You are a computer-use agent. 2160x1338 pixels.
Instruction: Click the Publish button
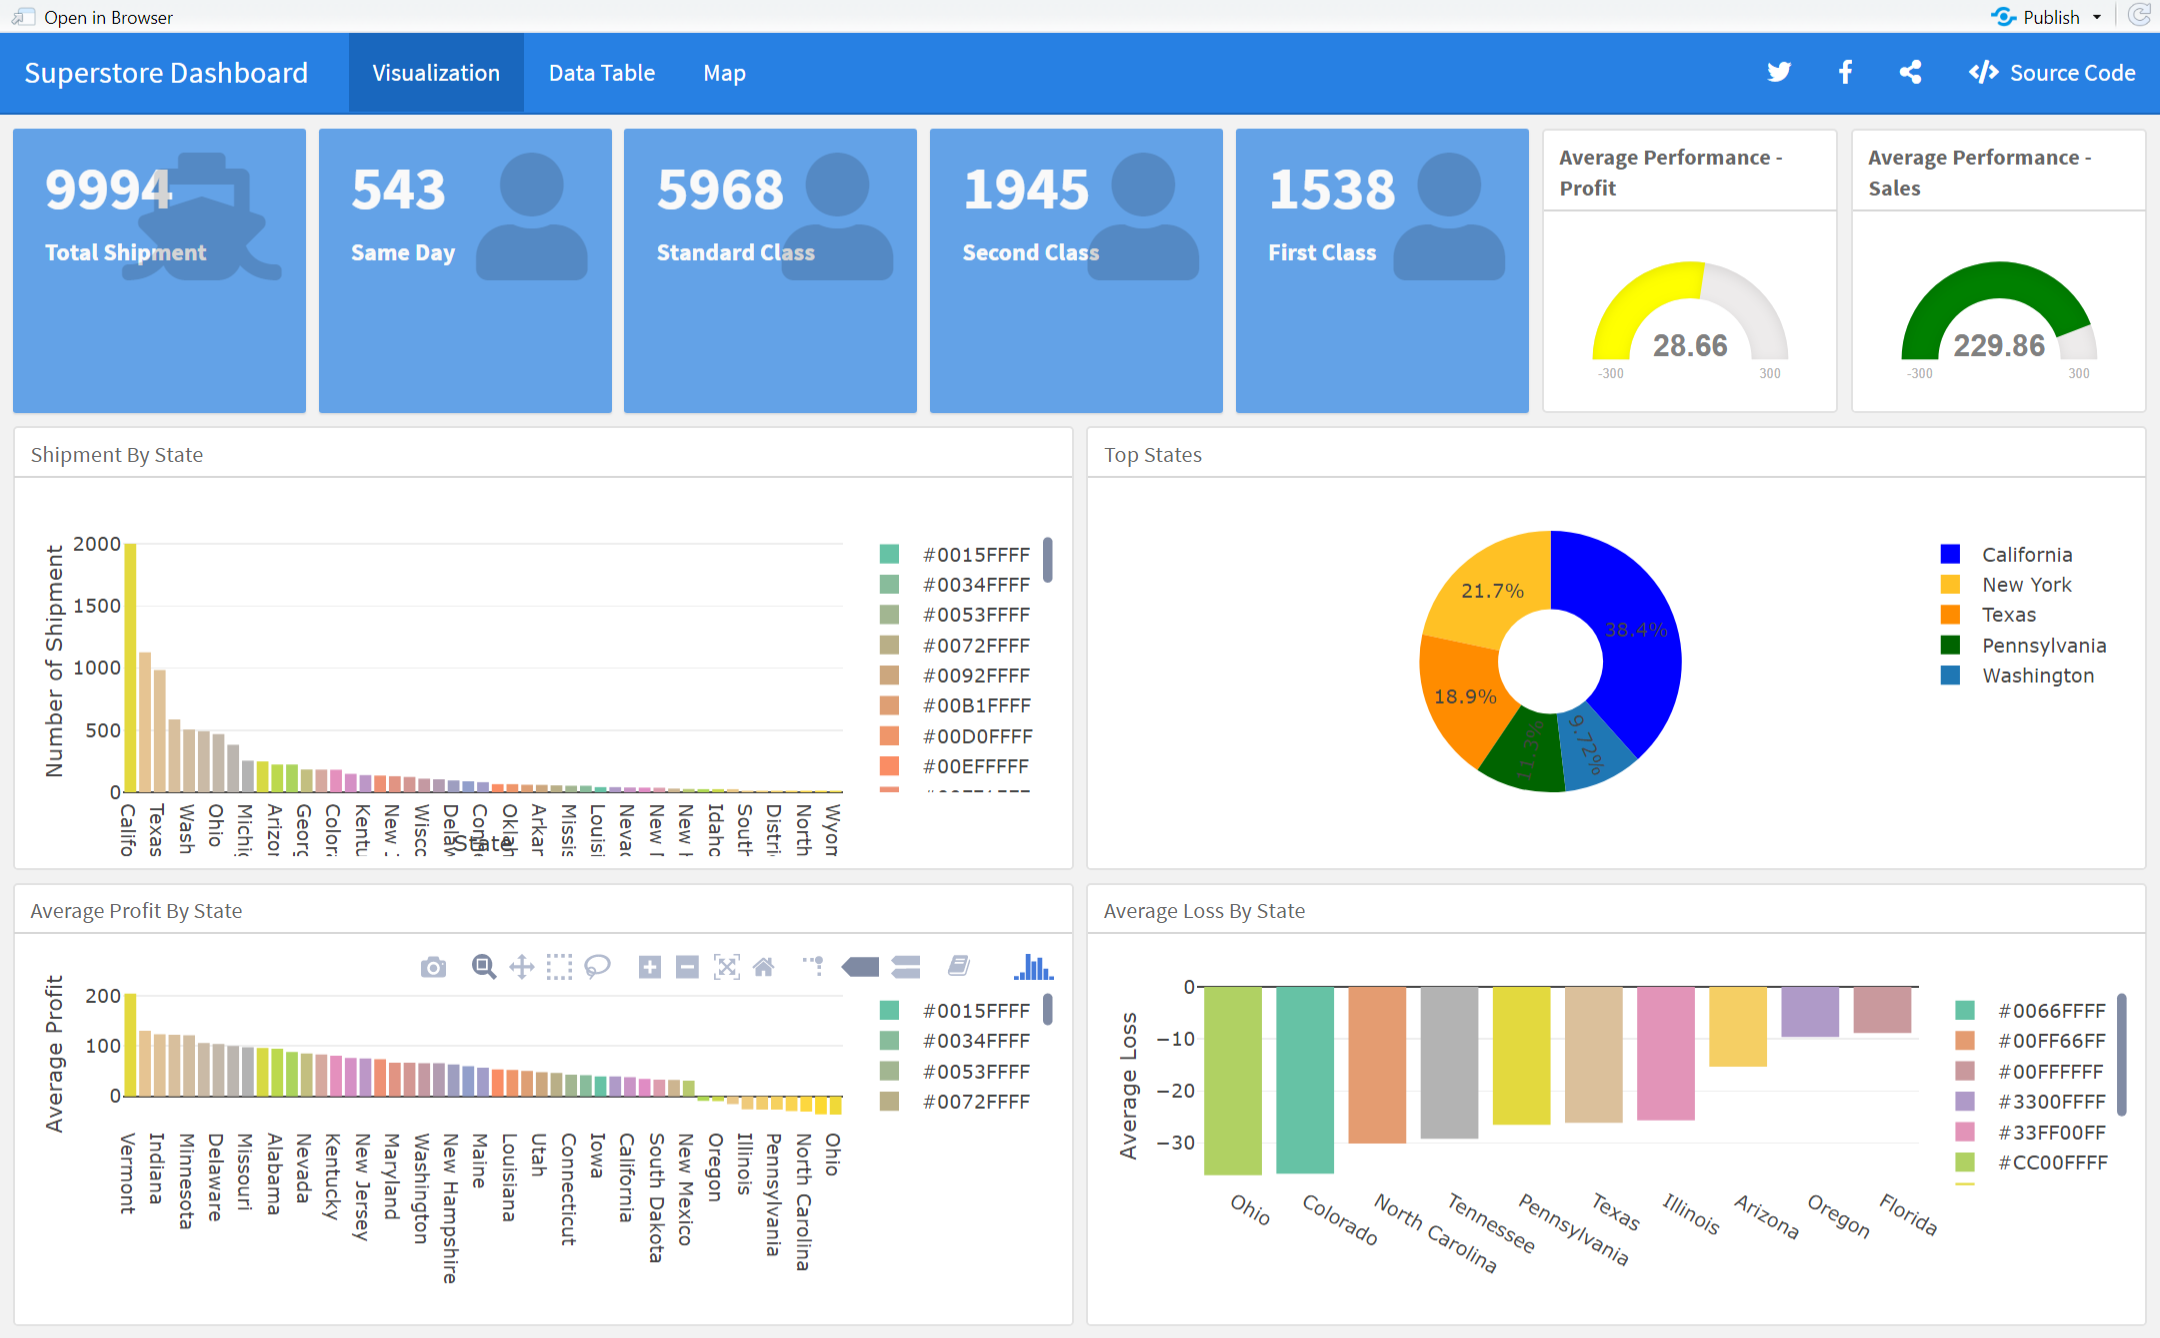coord(2035,17)
